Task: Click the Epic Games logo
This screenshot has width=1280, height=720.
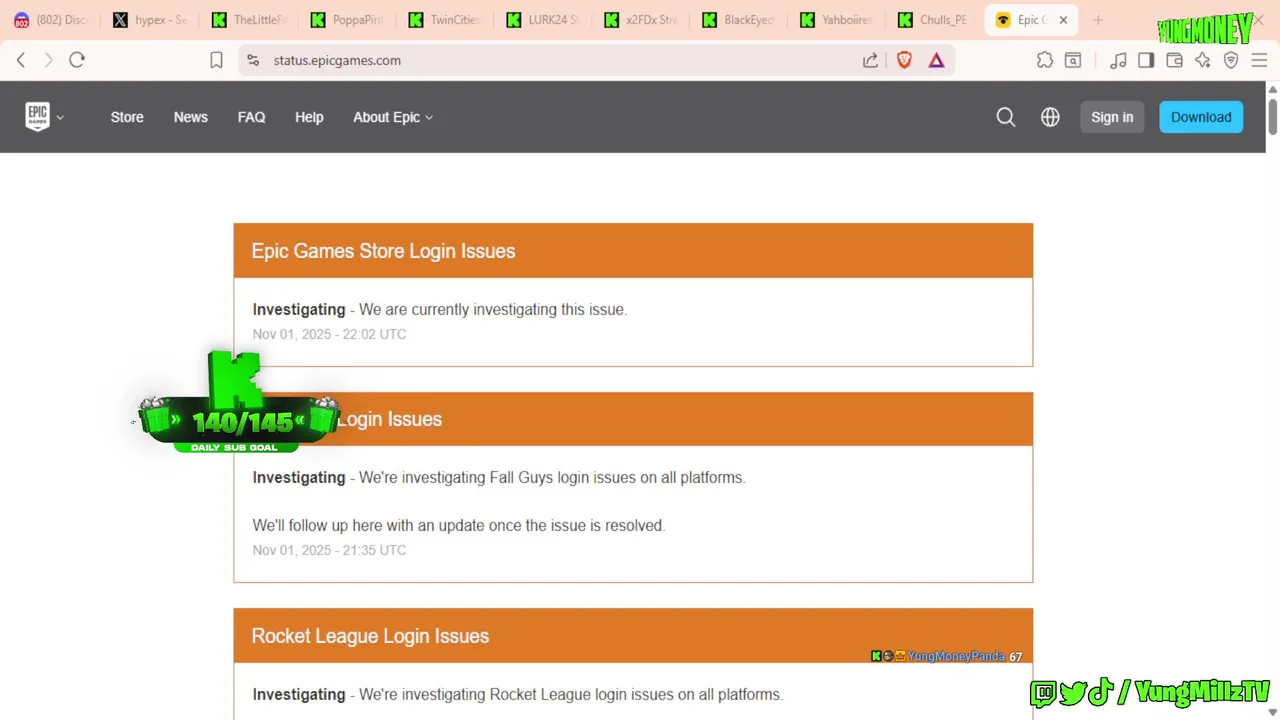Action: (x=37, y=117)
